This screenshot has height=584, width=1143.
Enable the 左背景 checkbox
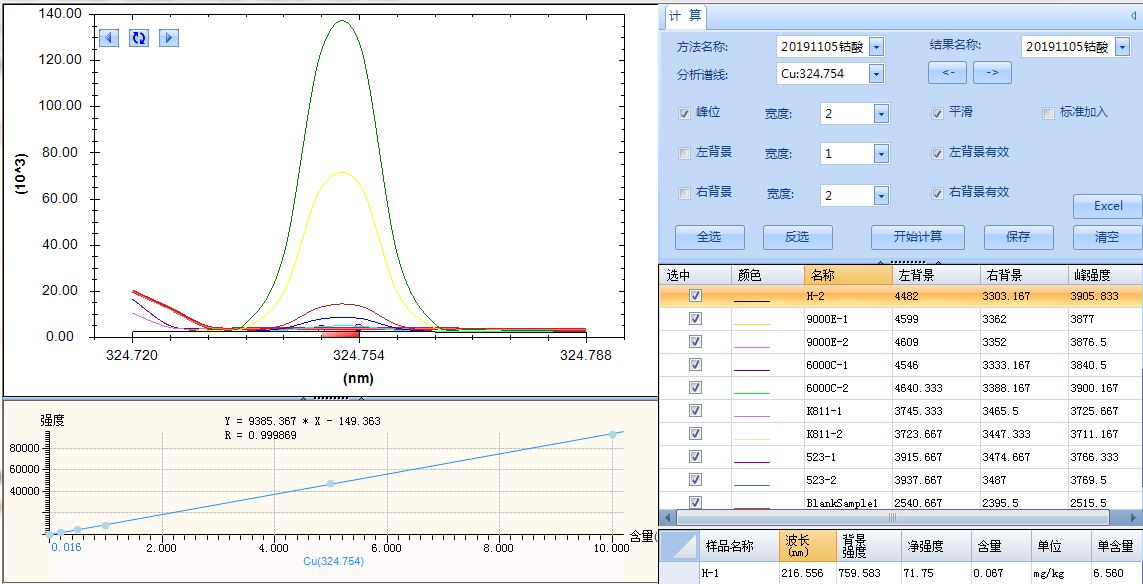tap(685, 153)
